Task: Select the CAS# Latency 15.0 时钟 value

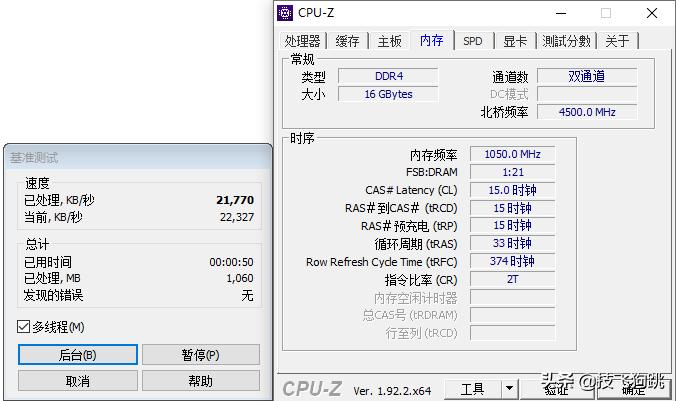Action: point(512,190)
